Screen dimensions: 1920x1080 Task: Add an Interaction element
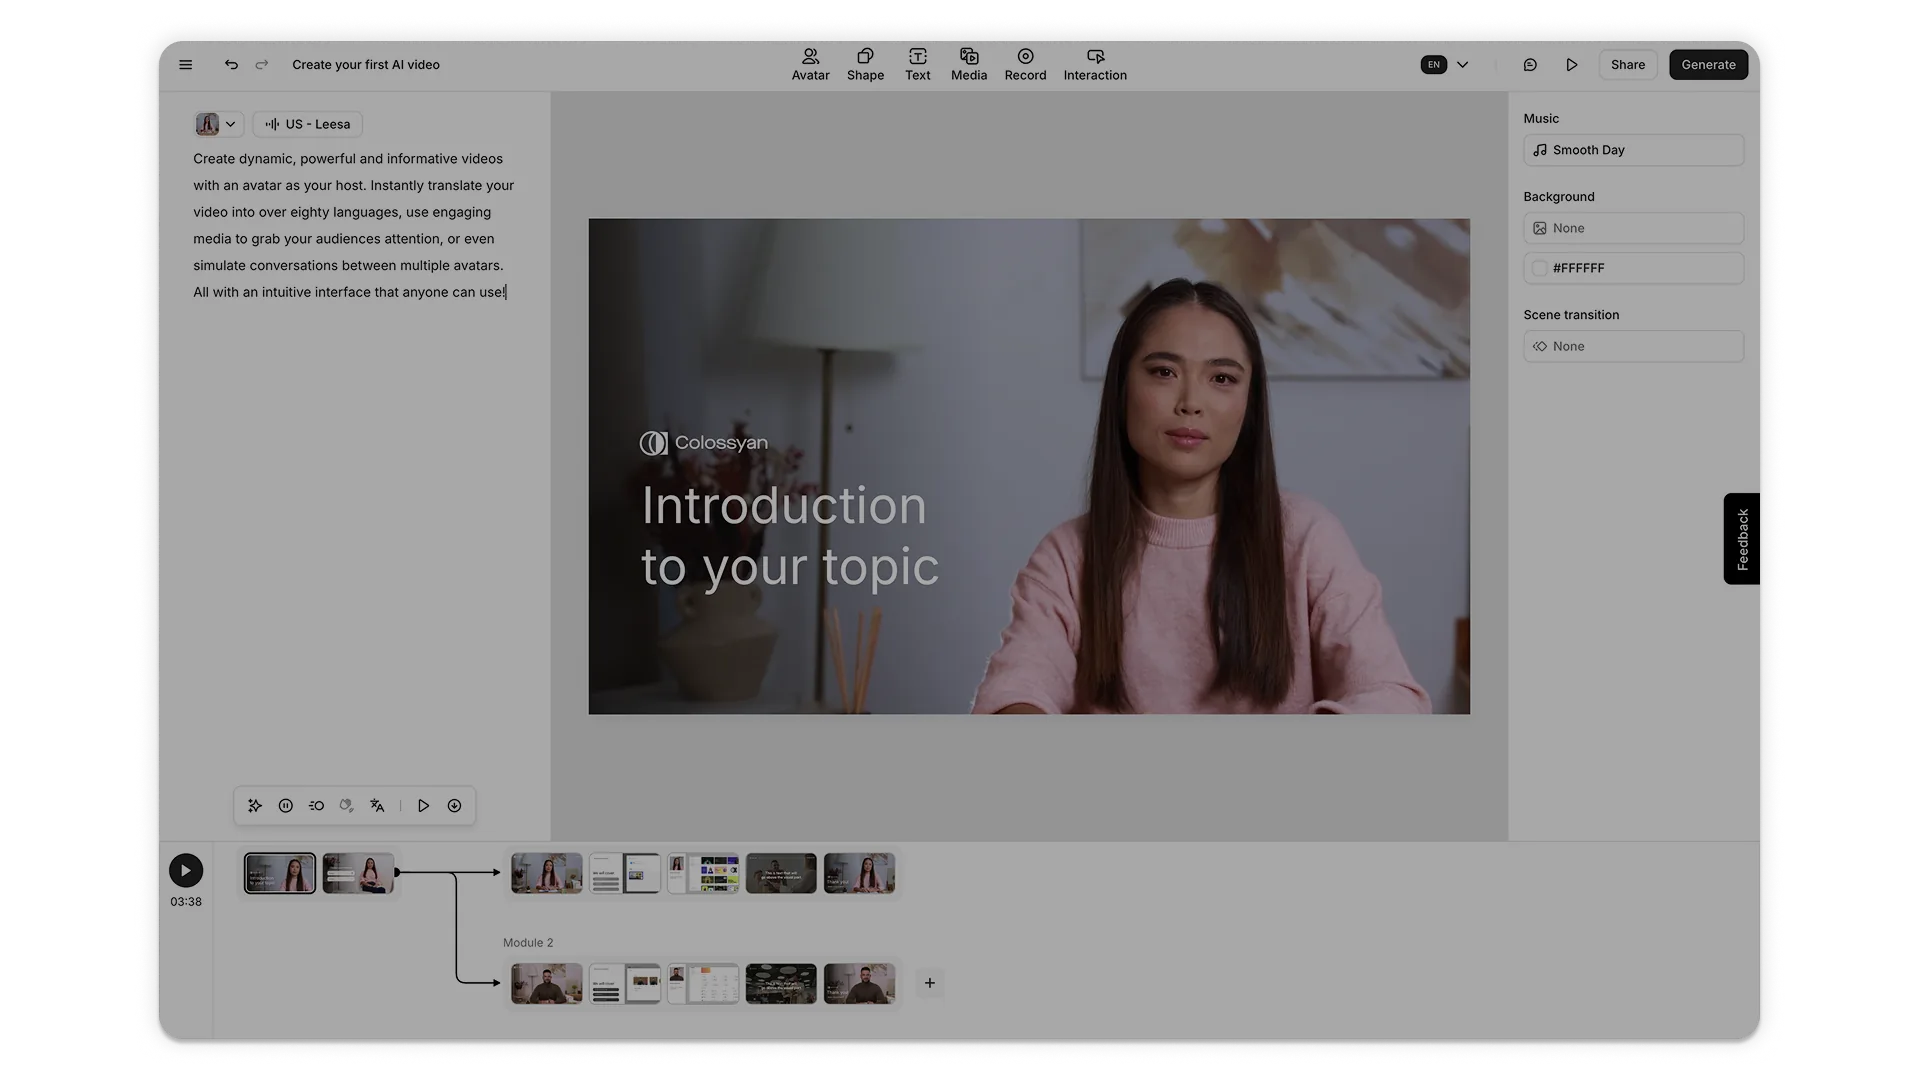1095,64
